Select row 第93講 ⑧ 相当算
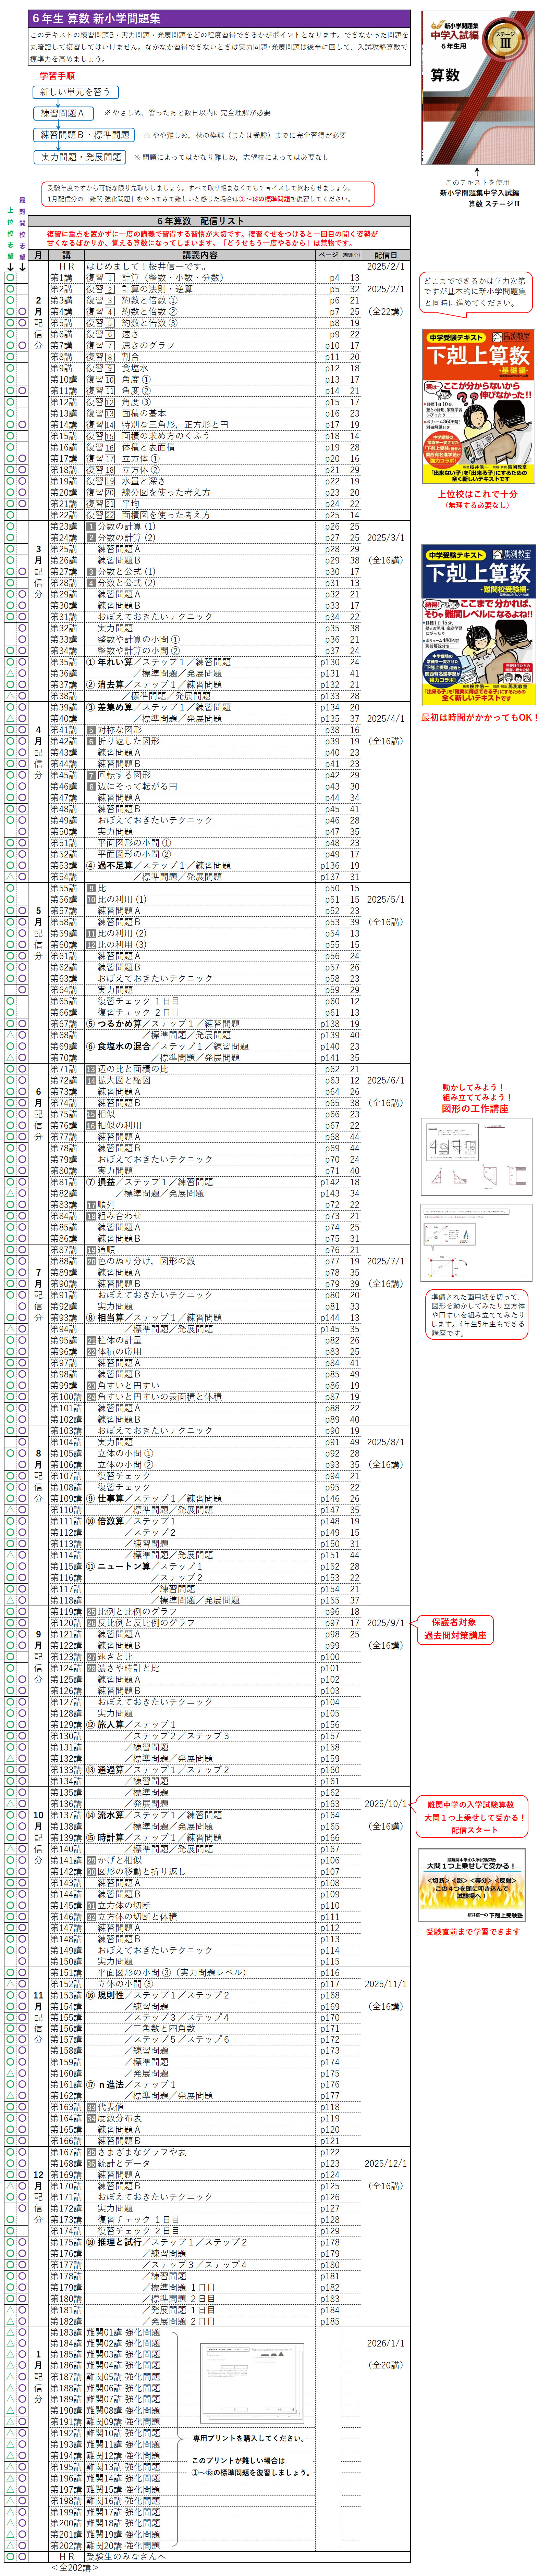Viewport: 538px width, 2576px height. 205,1318
